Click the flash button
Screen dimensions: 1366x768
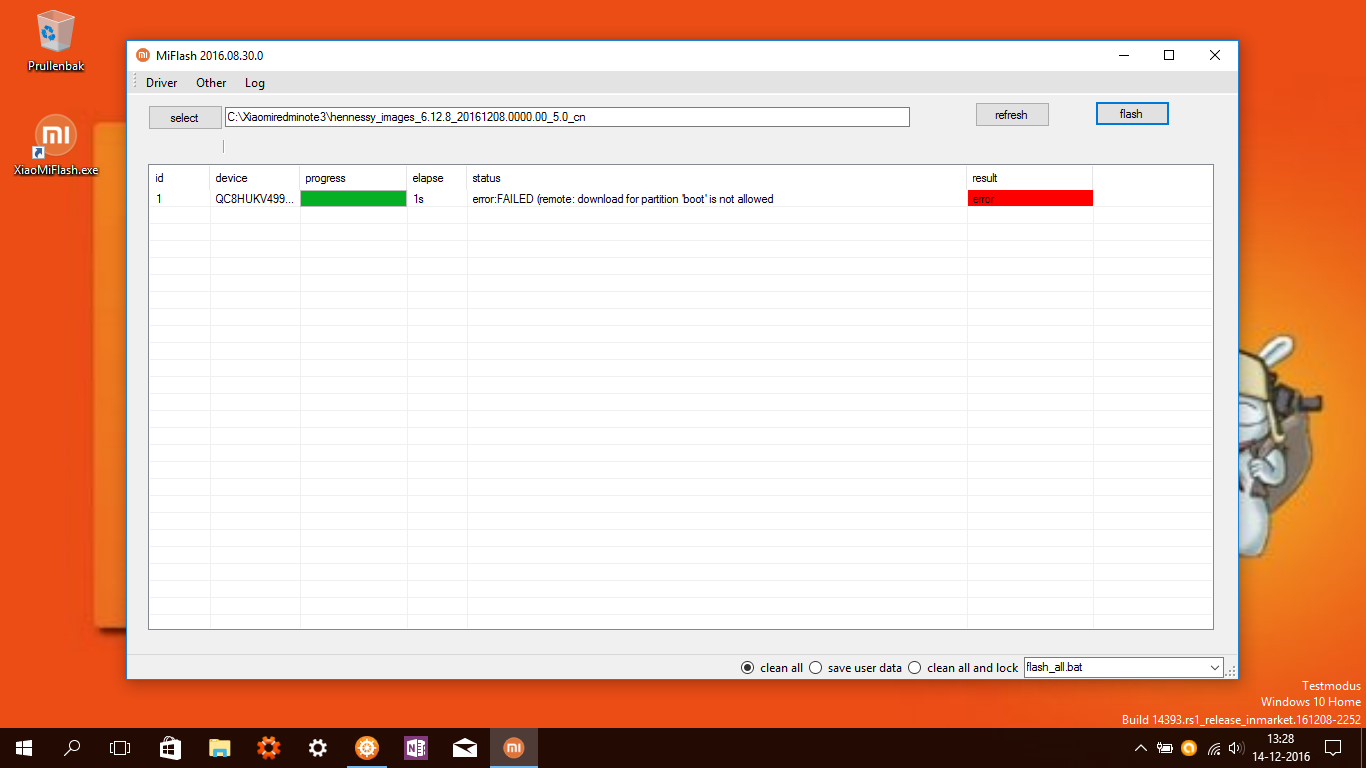point(1132,114)
